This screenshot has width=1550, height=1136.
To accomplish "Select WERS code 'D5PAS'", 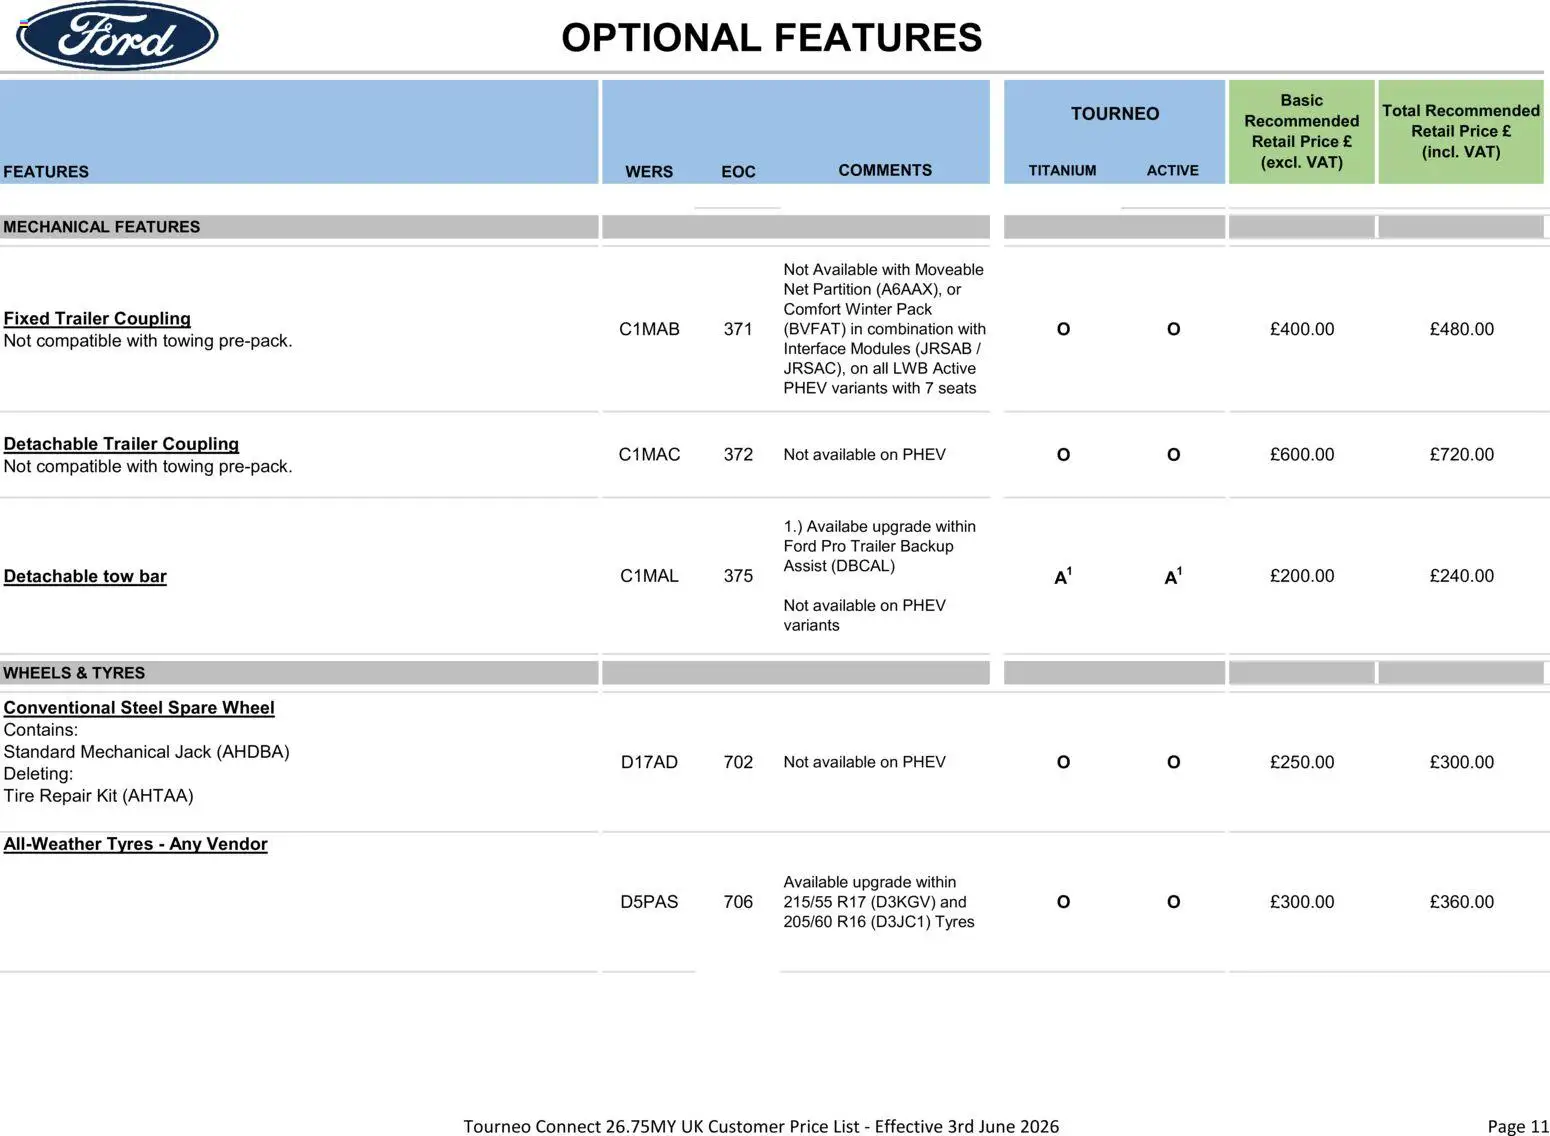I will coord(649,902).
